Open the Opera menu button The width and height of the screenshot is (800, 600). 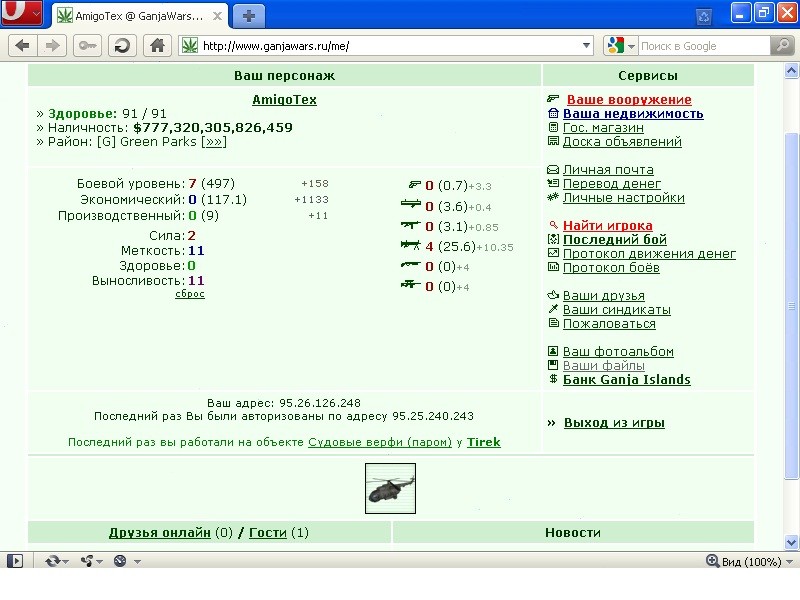pyautogui.click(x=21, y=13)
